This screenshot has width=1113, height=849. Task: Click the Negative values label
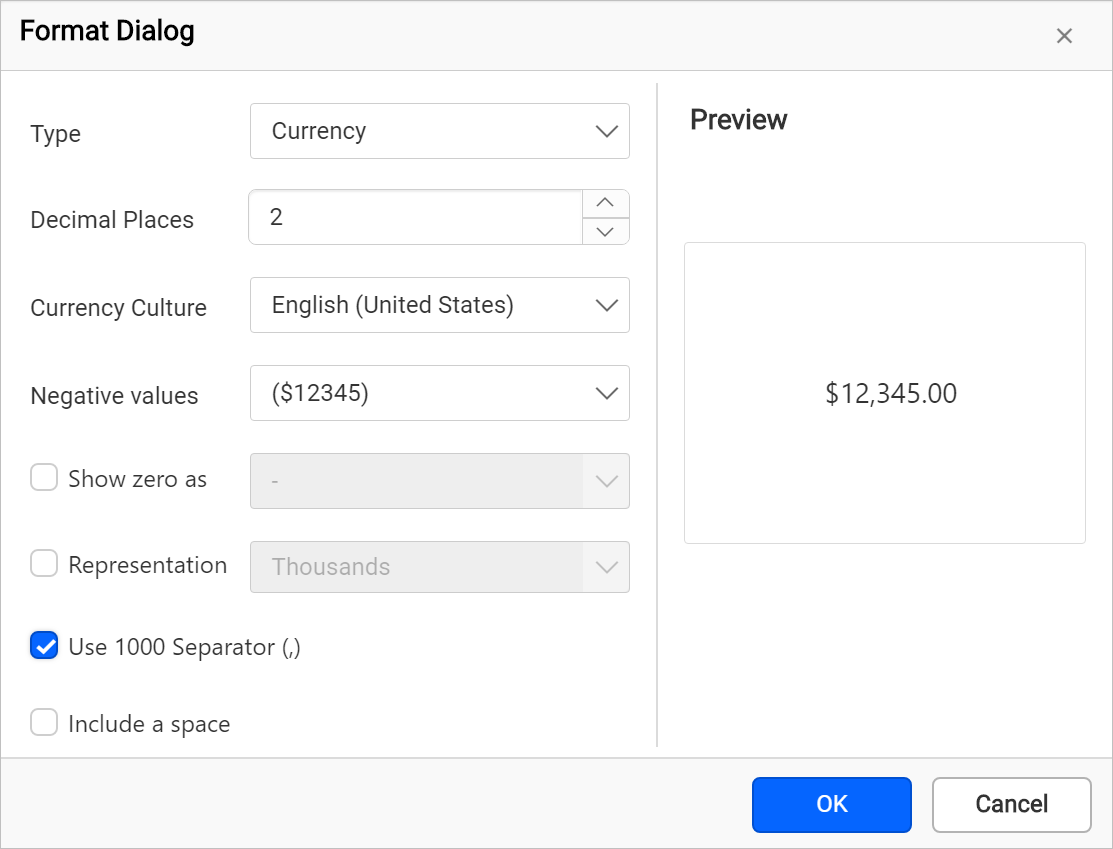(114, 396)
